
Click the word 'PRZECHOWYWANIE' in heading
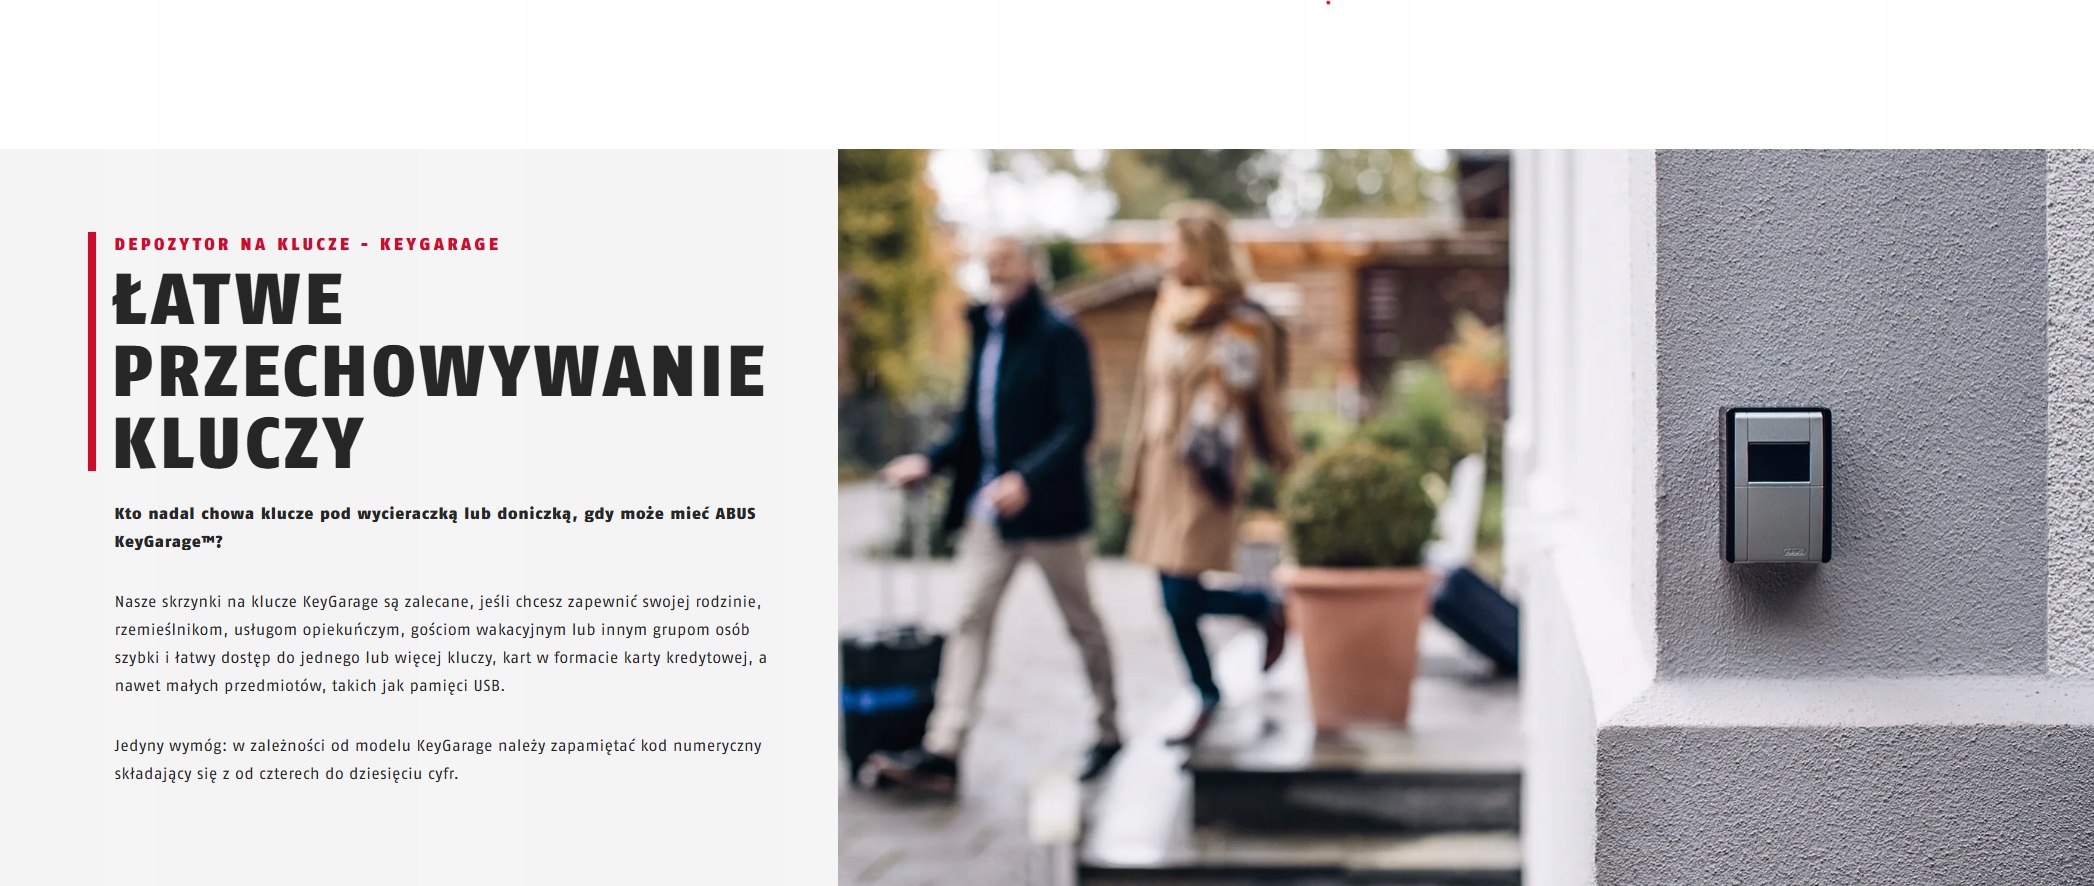point(439,371)
